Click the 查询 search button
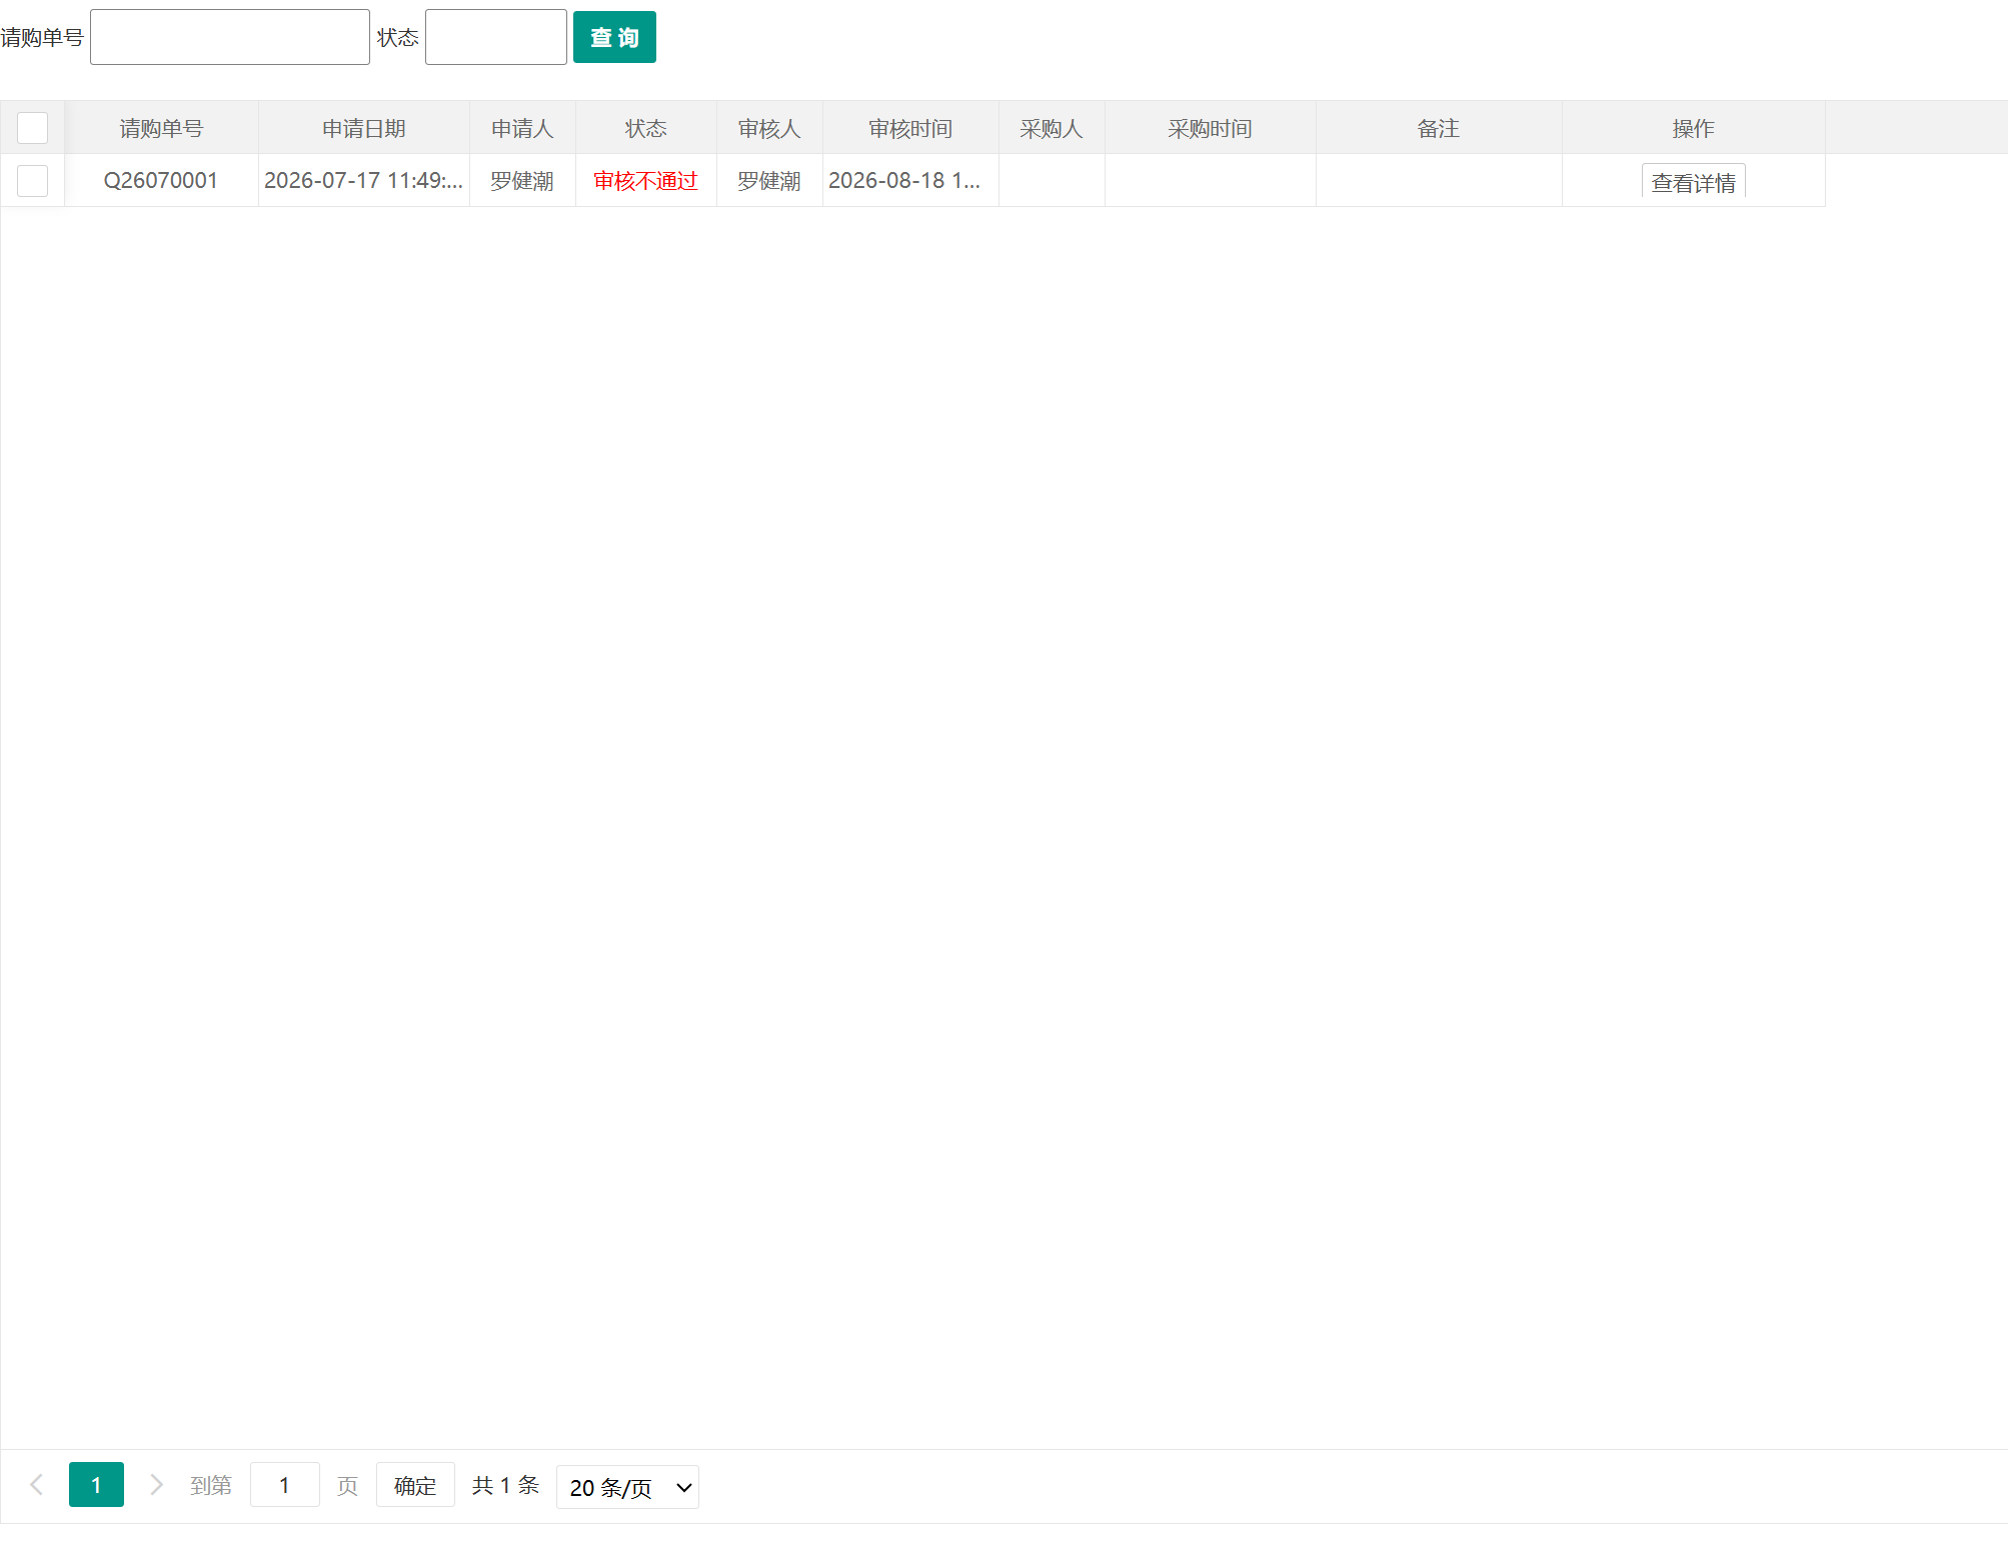 tap(614, 37)
